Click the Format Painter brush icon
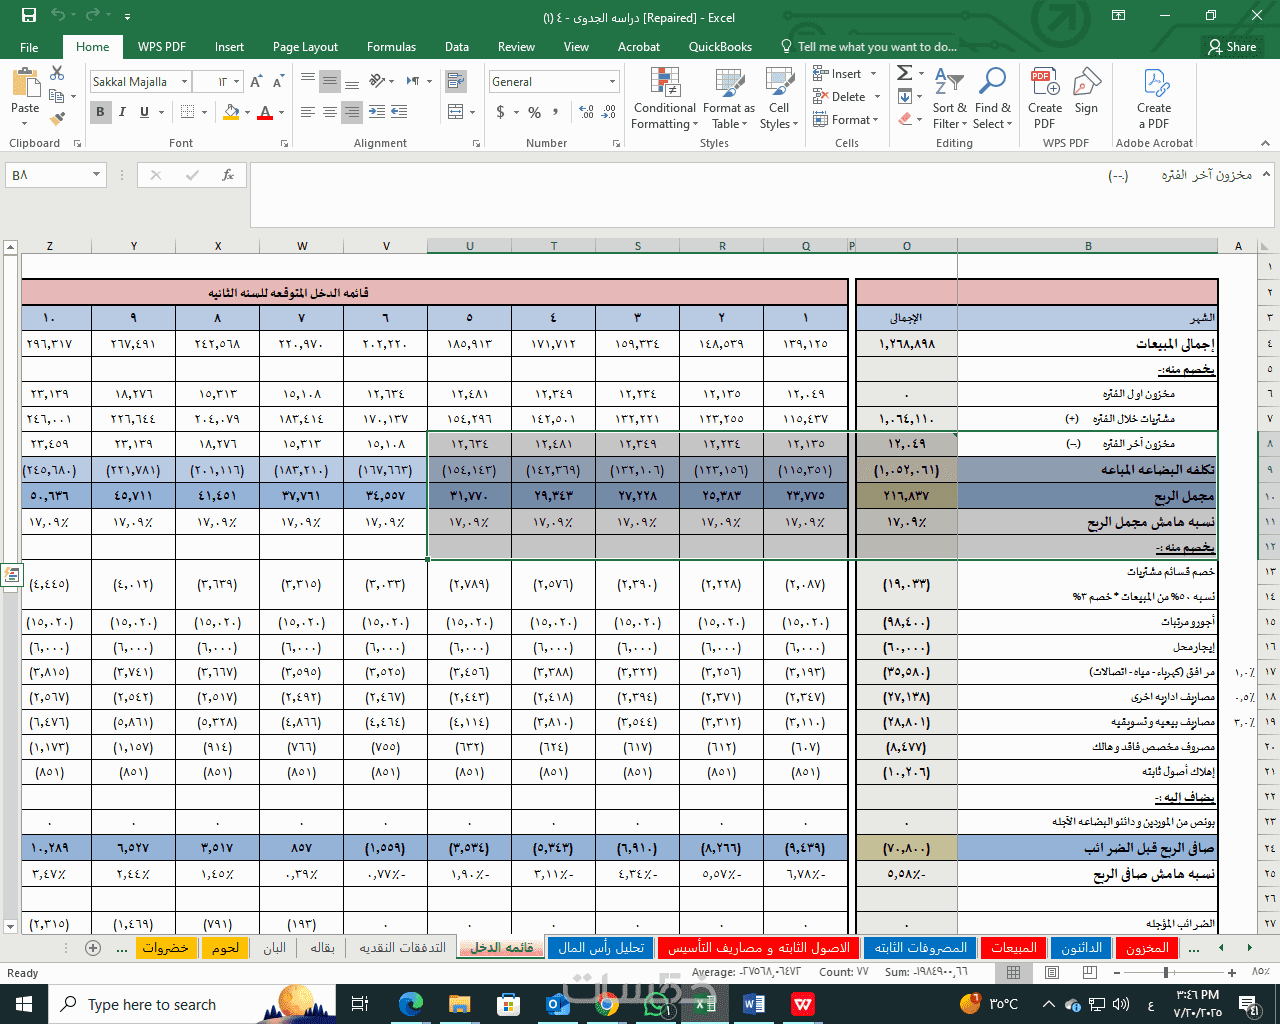The height and width of the screenshot is (1024, 1280). click(57, 119)
